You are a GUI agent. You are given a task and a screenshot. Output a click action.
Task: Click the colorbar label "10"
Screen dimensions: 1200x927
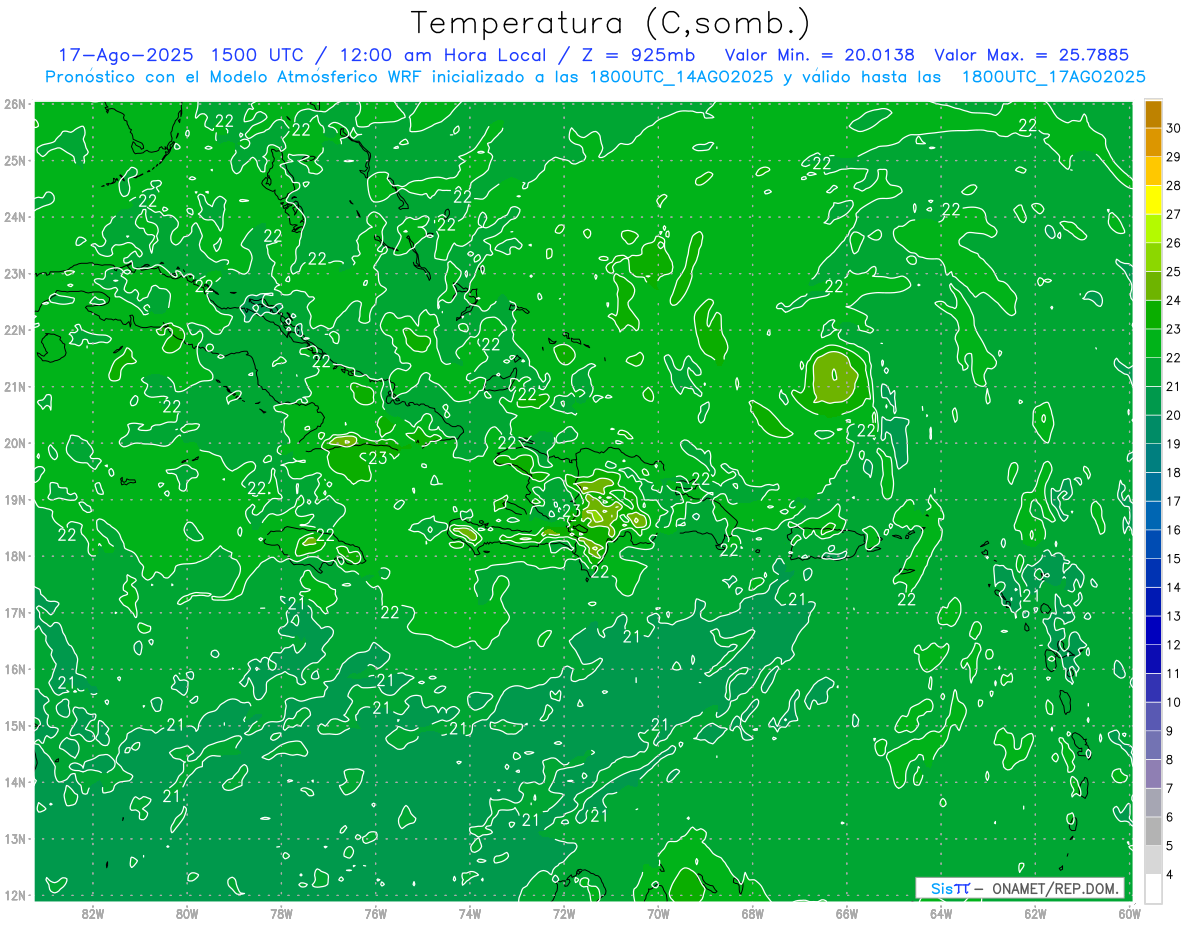(x=1174, y=702)
